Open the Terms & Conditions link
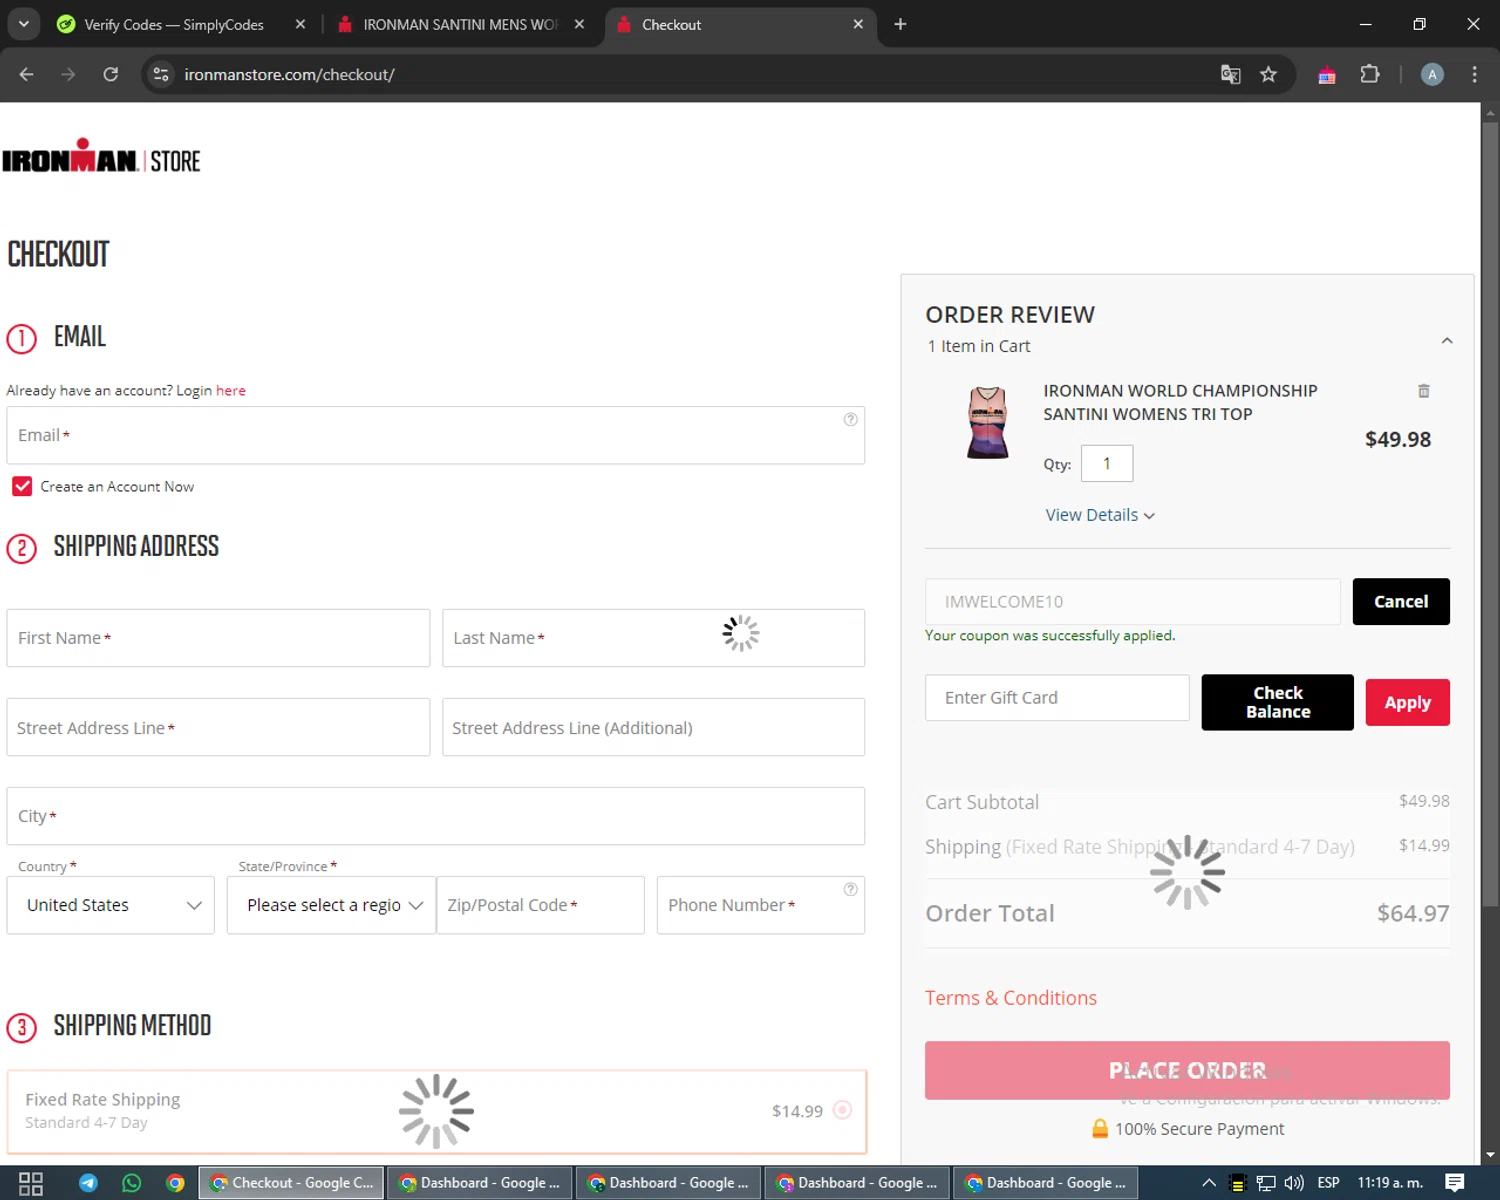The height and width of the screenshot is (1200, 1500). coord(1011,998)
